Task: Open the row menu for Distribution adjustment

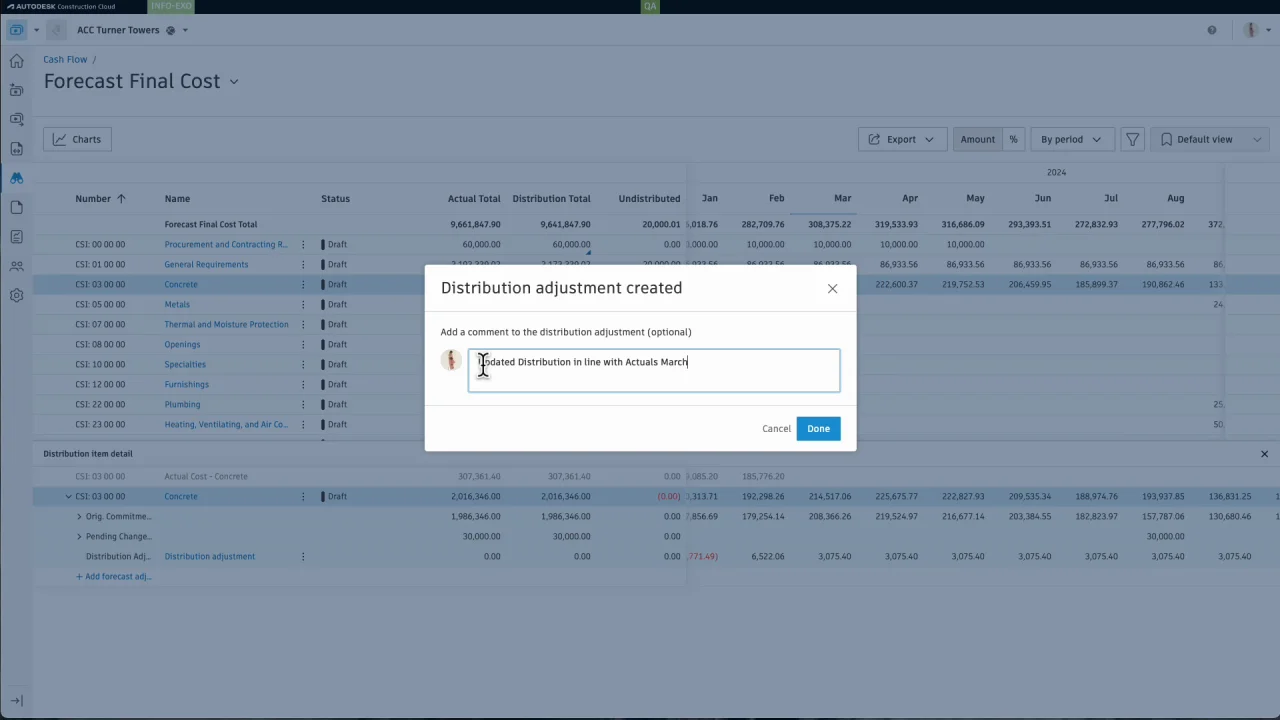Action: tap(303, 556)
